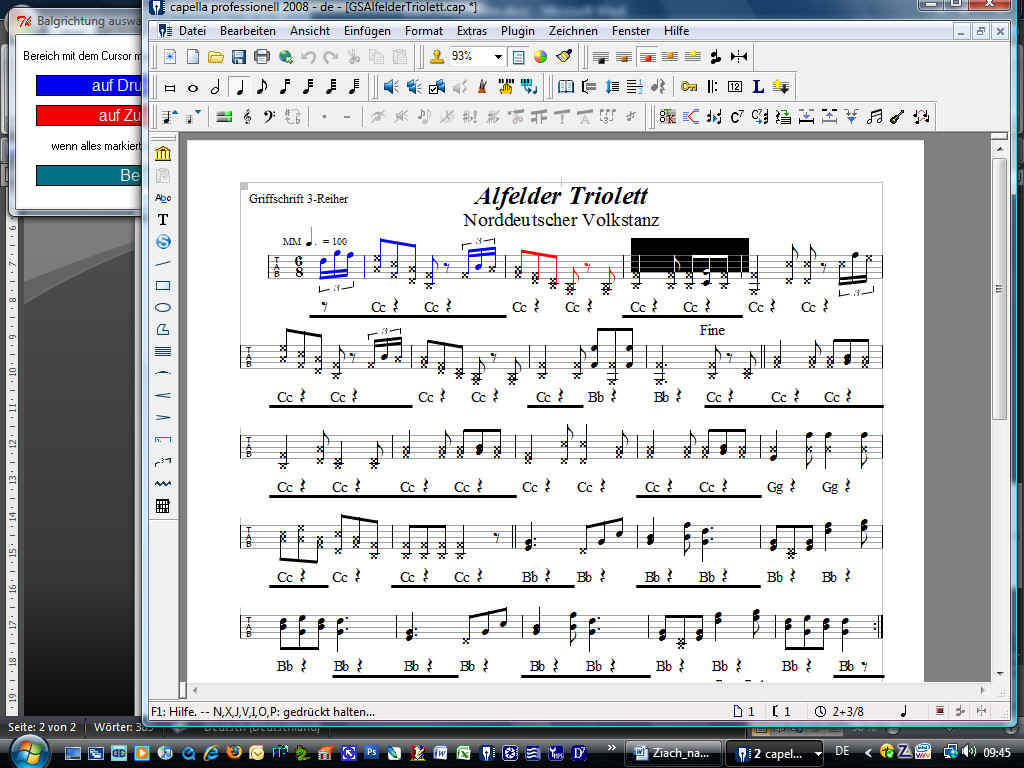Click the print icon in toolbar
Screen dimensions: 1024x768
pos(262,57)
